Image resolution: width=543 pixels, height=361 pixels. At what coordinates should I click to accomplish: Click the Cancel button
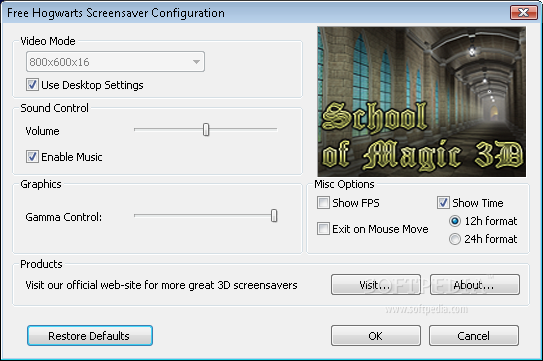pyautogui.click(x=474, y=336)
